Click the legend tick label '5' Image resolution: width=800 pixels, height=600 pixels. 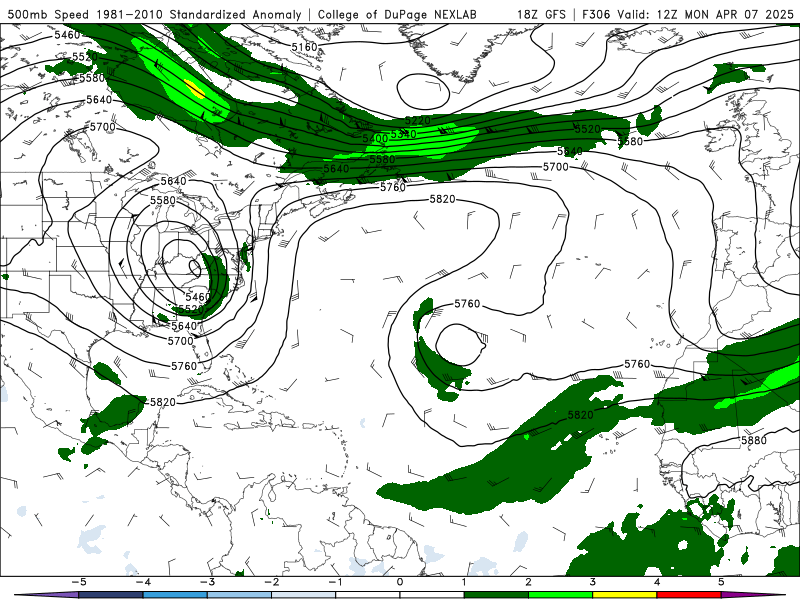(721, 582)
